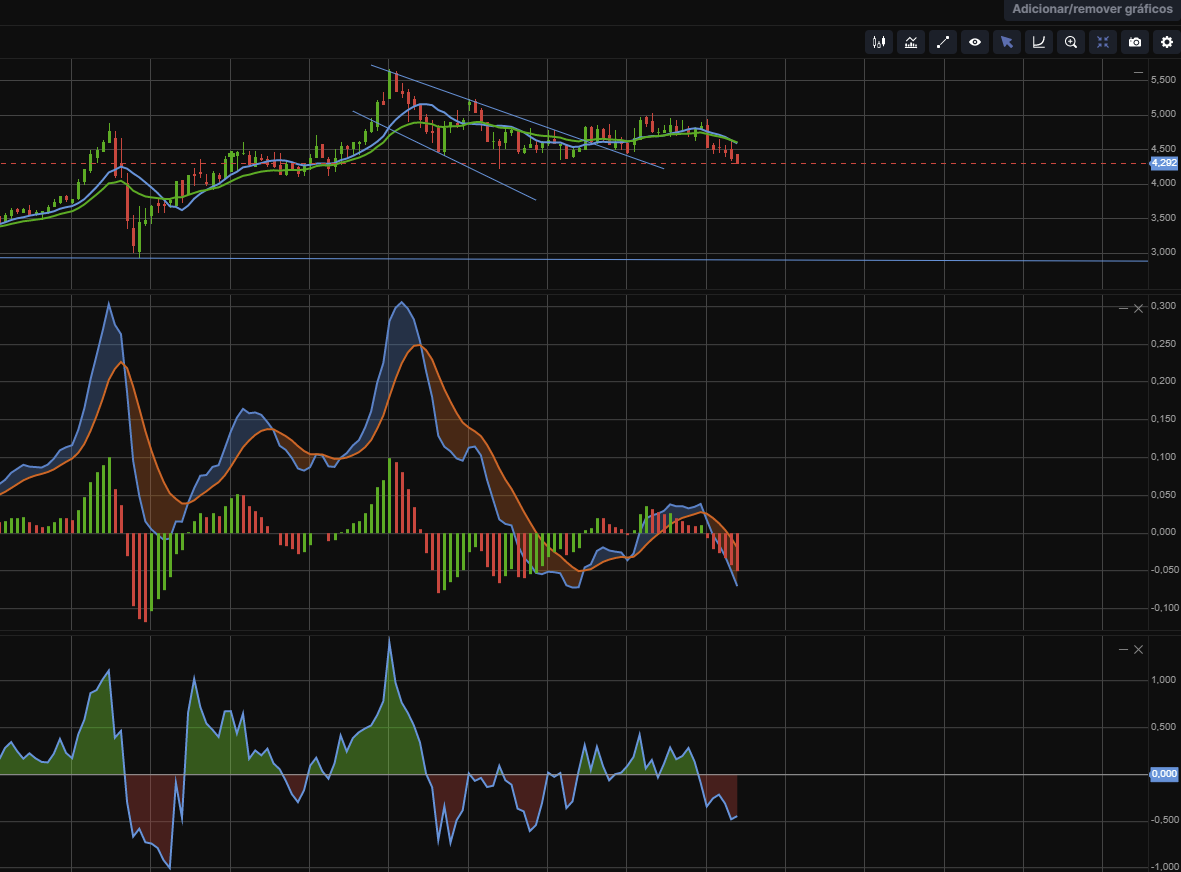Click the 0,000 value label in the bottom panel

point(1163,774)
